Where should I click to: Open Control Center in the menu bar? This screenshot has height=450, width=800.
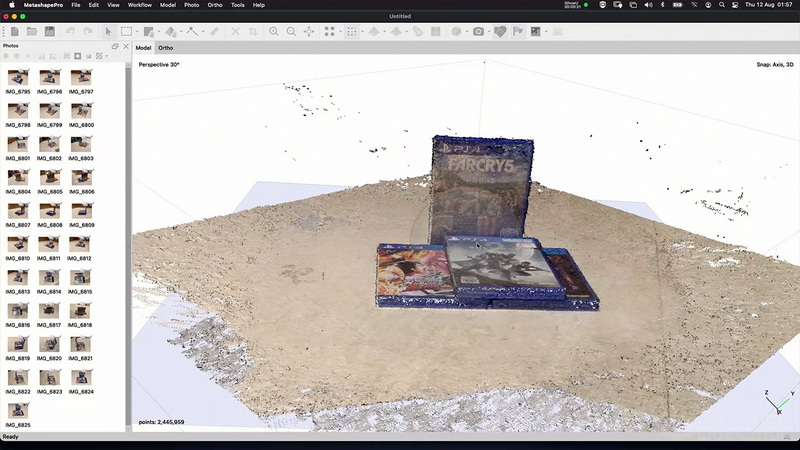pos(735,5)
